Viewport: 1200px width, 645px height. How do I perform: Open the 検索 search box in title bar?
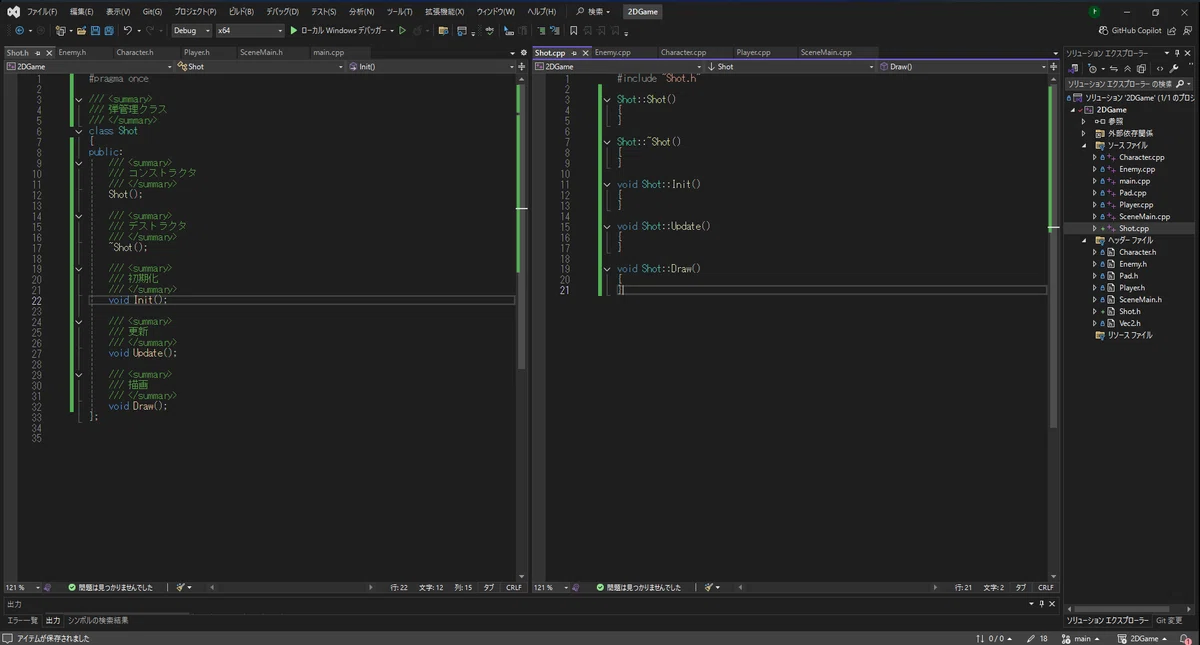tap(593, 12)
